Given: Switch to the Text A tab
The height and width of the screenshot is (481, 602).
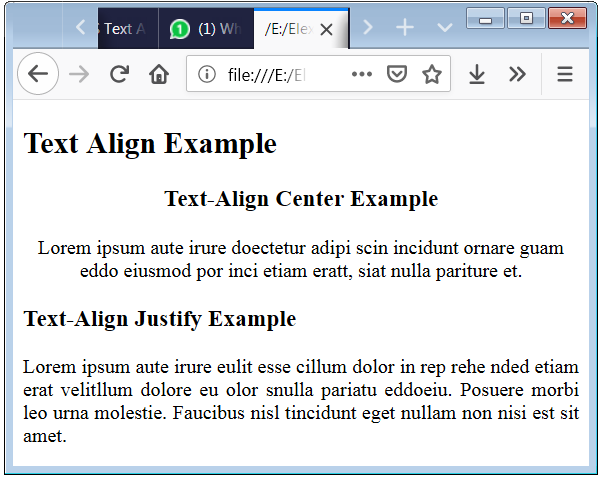Looking at the screenshot, I should coord(128,29).
